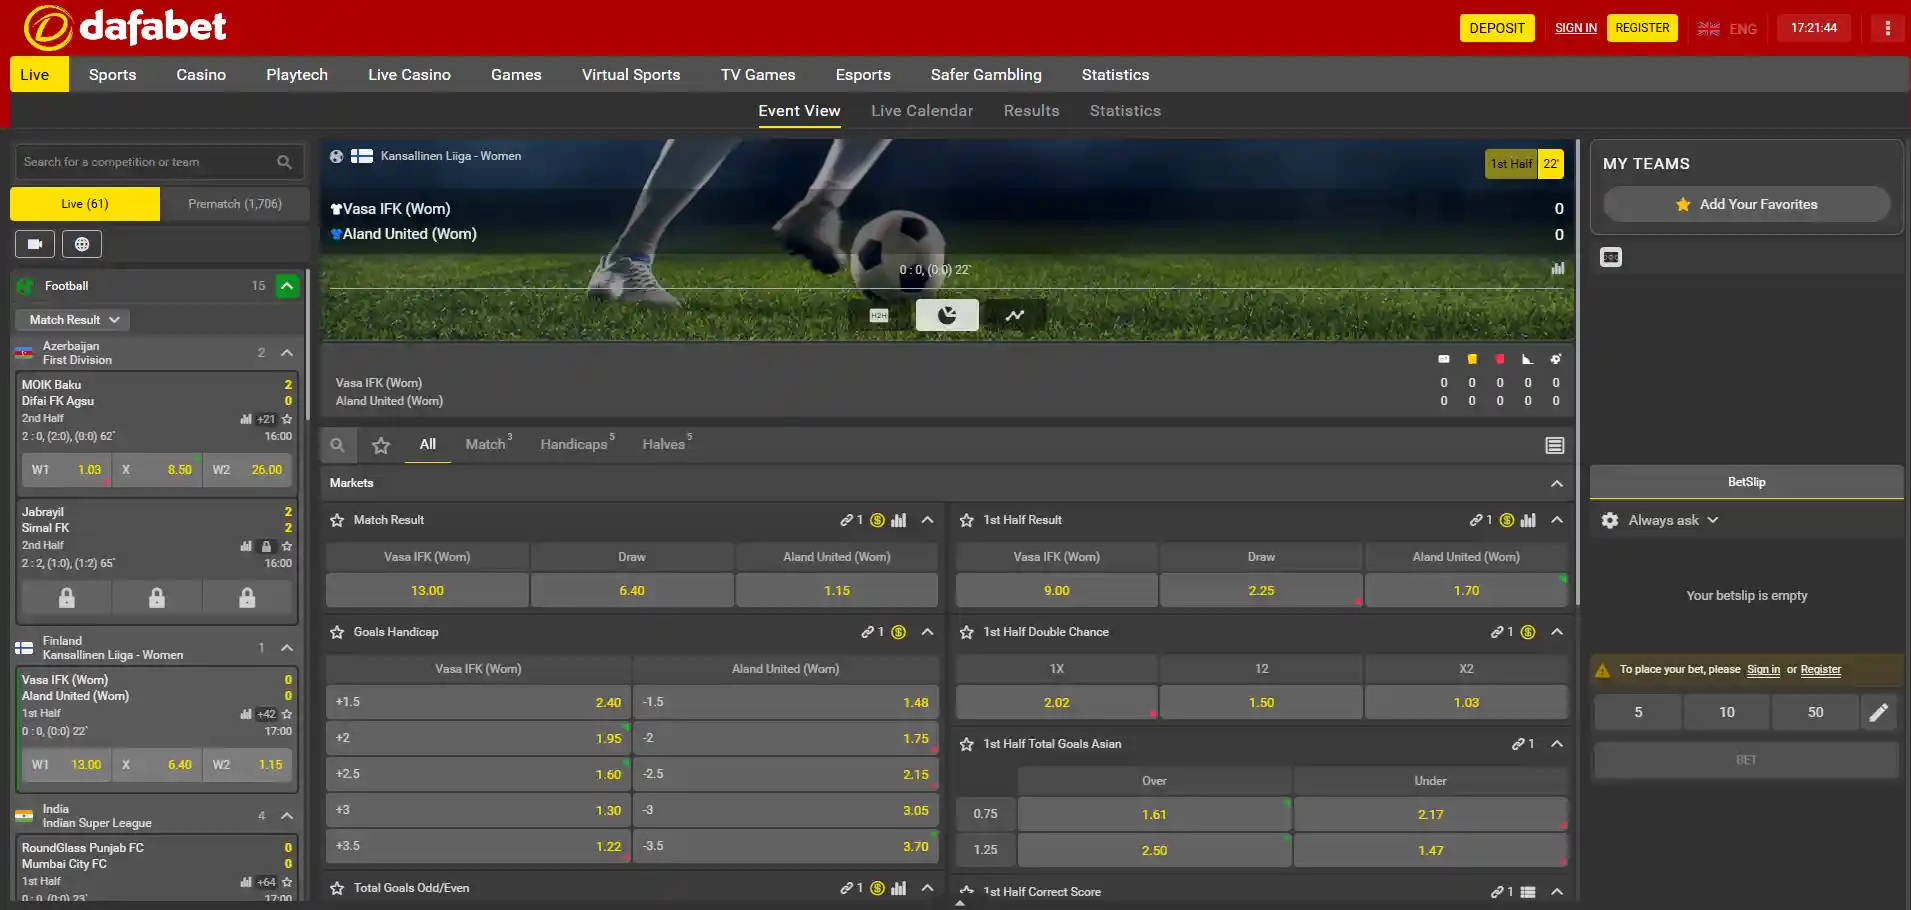Image resolution: width=1911 pixels, height=910 pixels.
Task: Click the SIGN IN link in header
Action: [x=1576, y=28]
